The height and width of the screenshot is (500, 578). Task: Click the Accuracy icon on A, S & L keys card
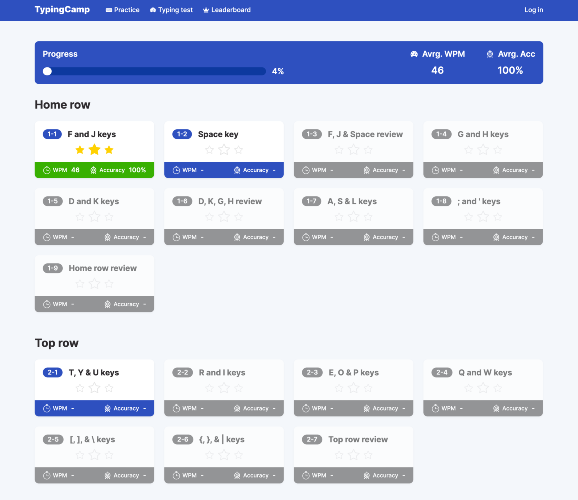click(366, 237)
